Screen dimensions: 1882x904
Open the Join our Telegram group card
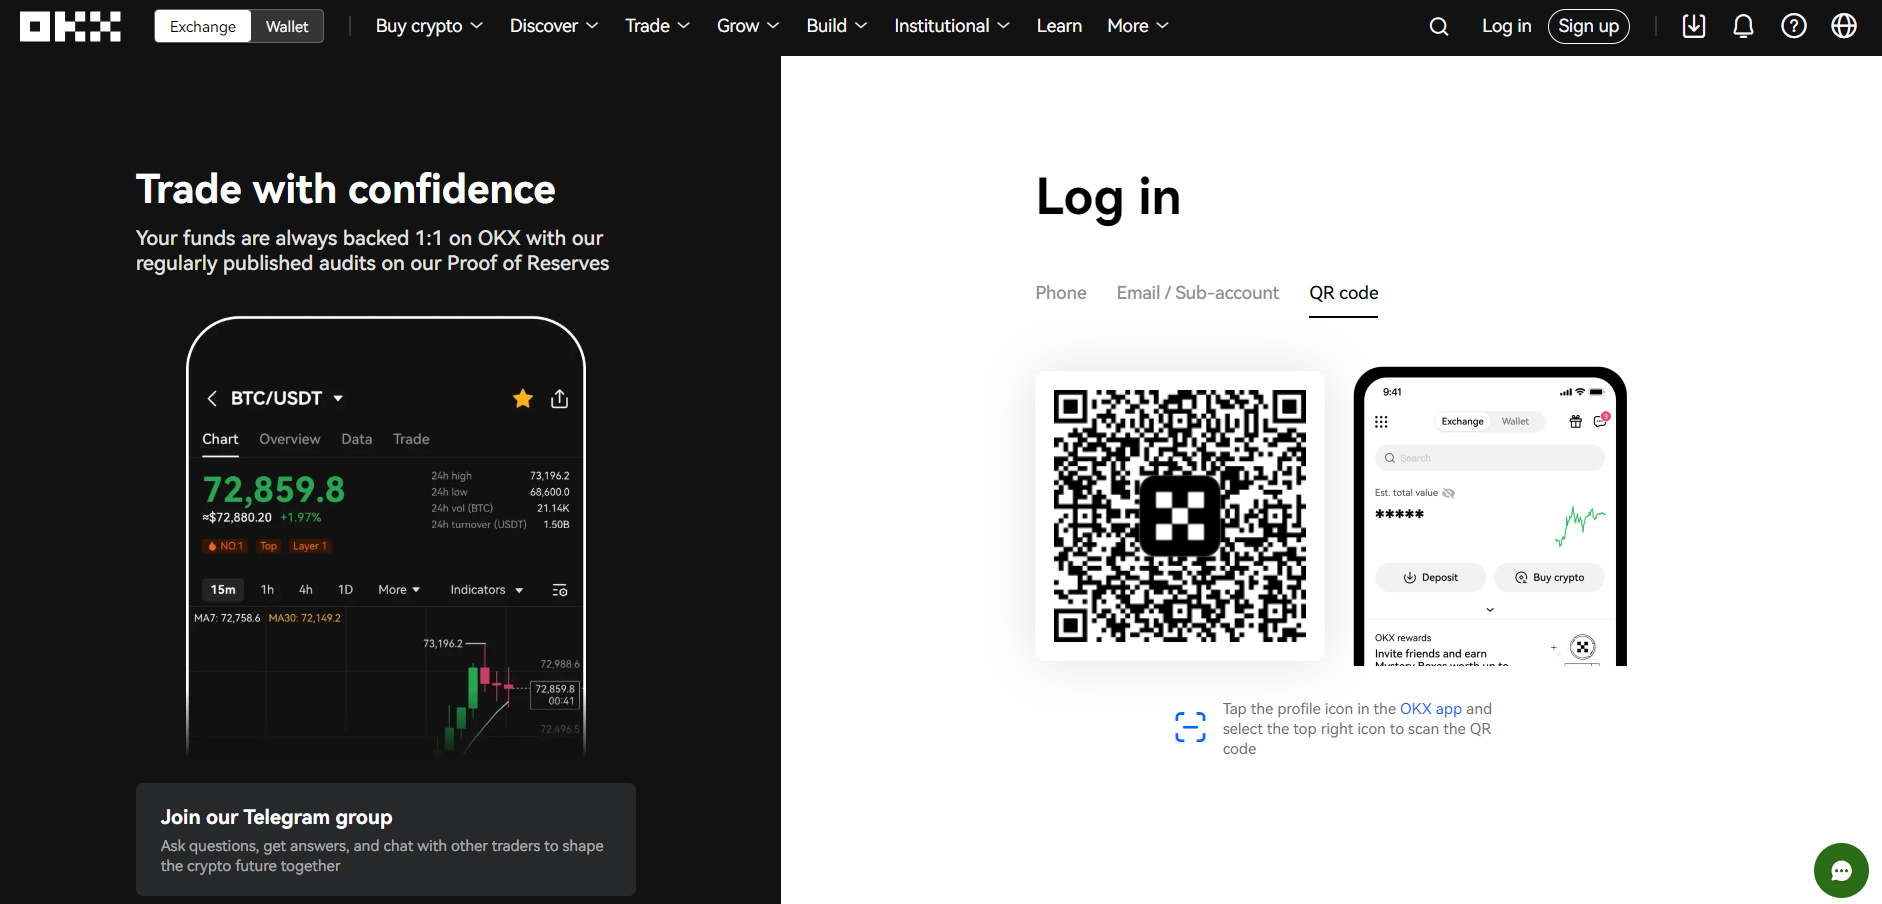[386, 839]
